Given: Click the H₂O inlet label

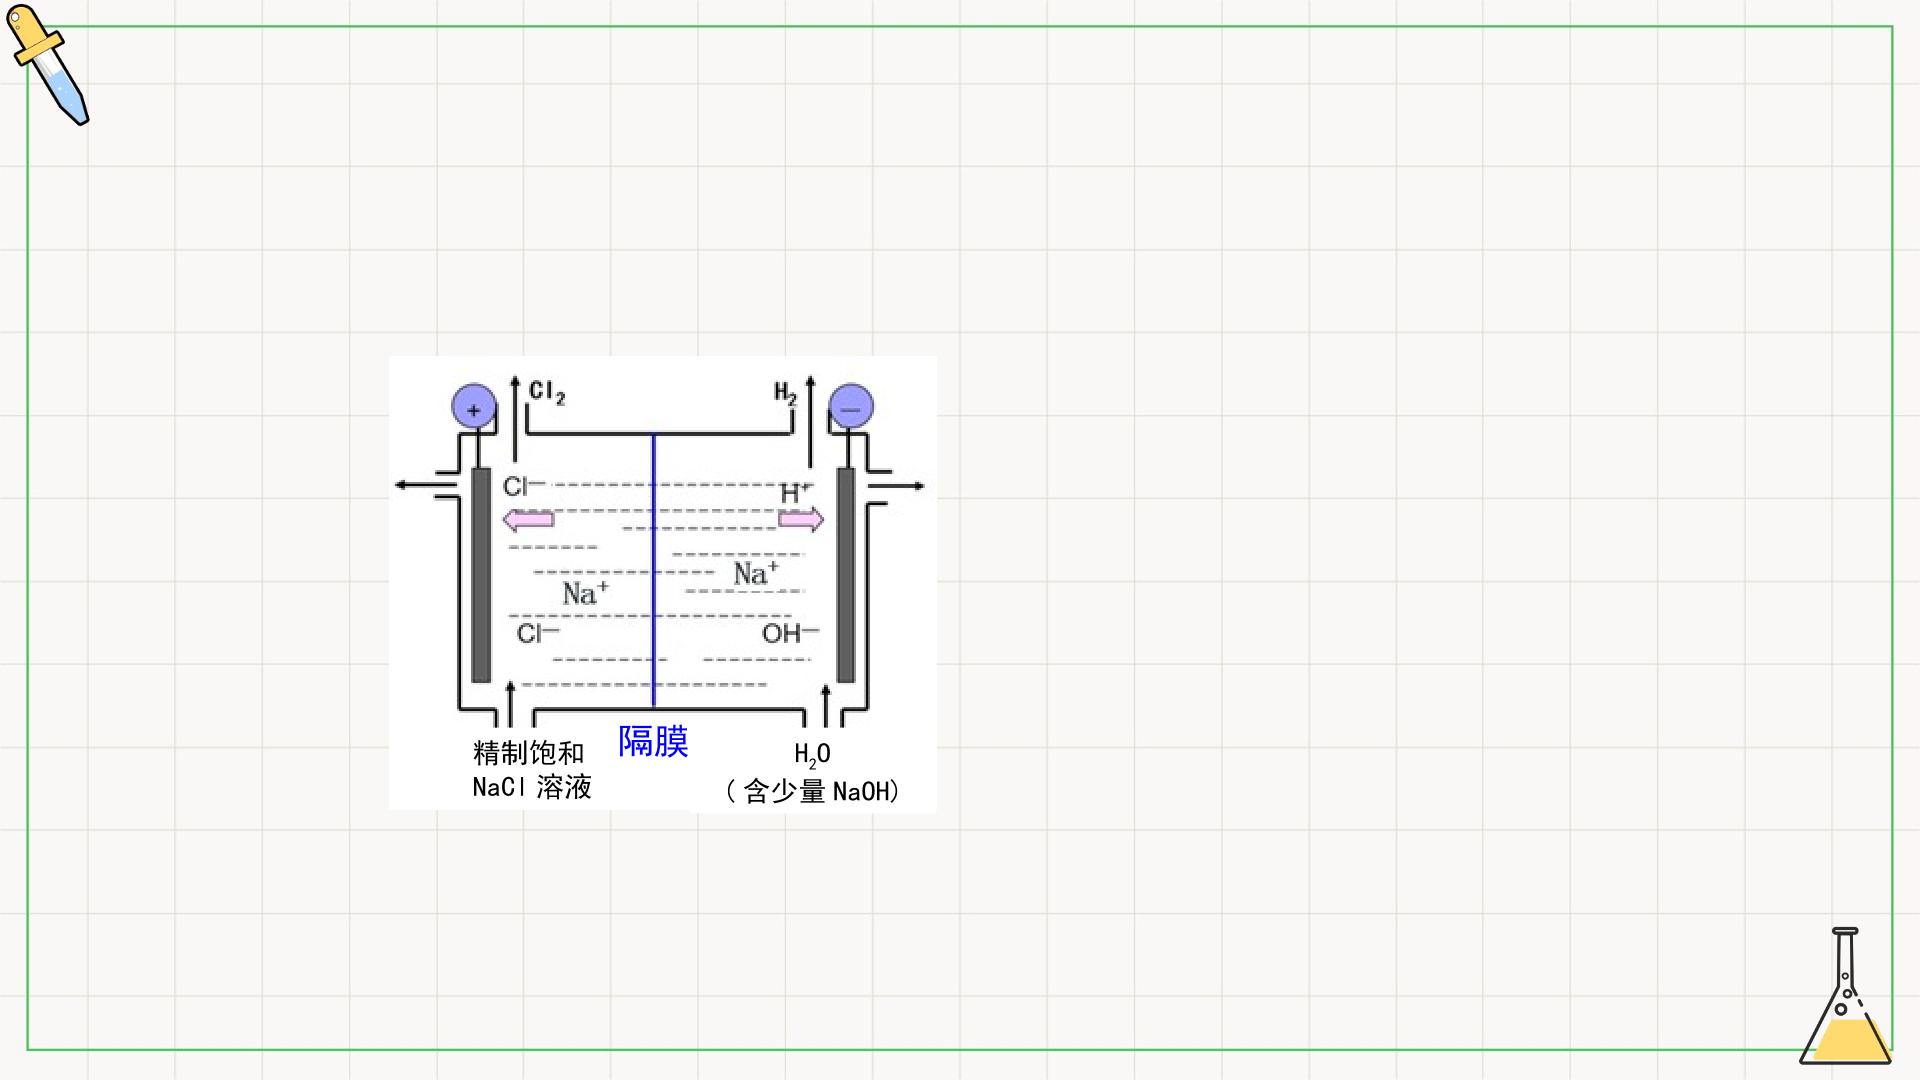Looking at the screenshot, I should [x=812, y=755].
